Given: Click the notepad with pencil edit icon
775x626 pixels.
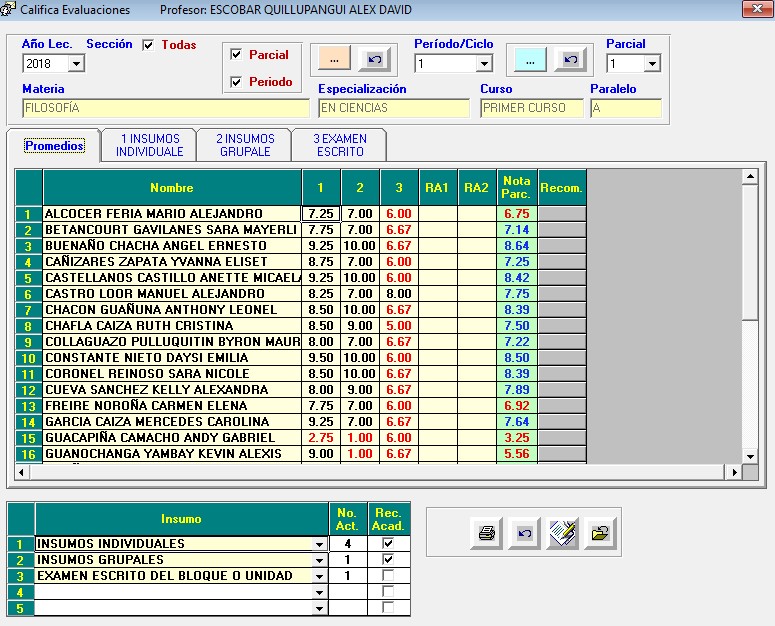Looking at the screenshot, I should point(562,534).
